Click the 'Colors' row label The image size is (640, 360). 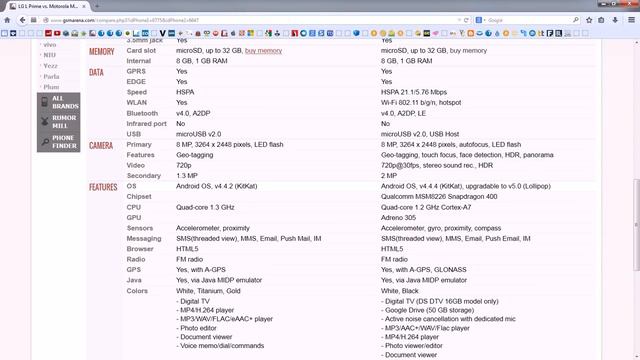[x=137, y=291]
